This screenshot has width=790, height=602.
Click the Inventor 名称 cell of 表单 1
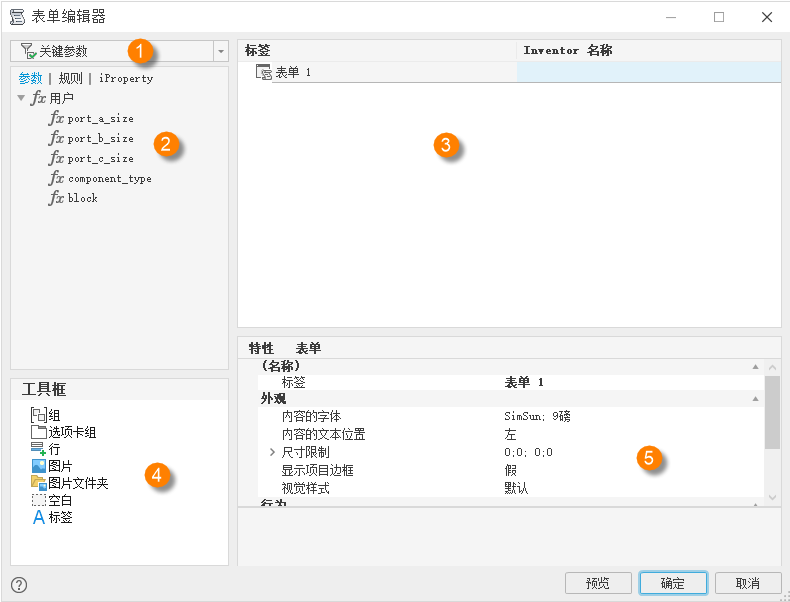[649, 72]
